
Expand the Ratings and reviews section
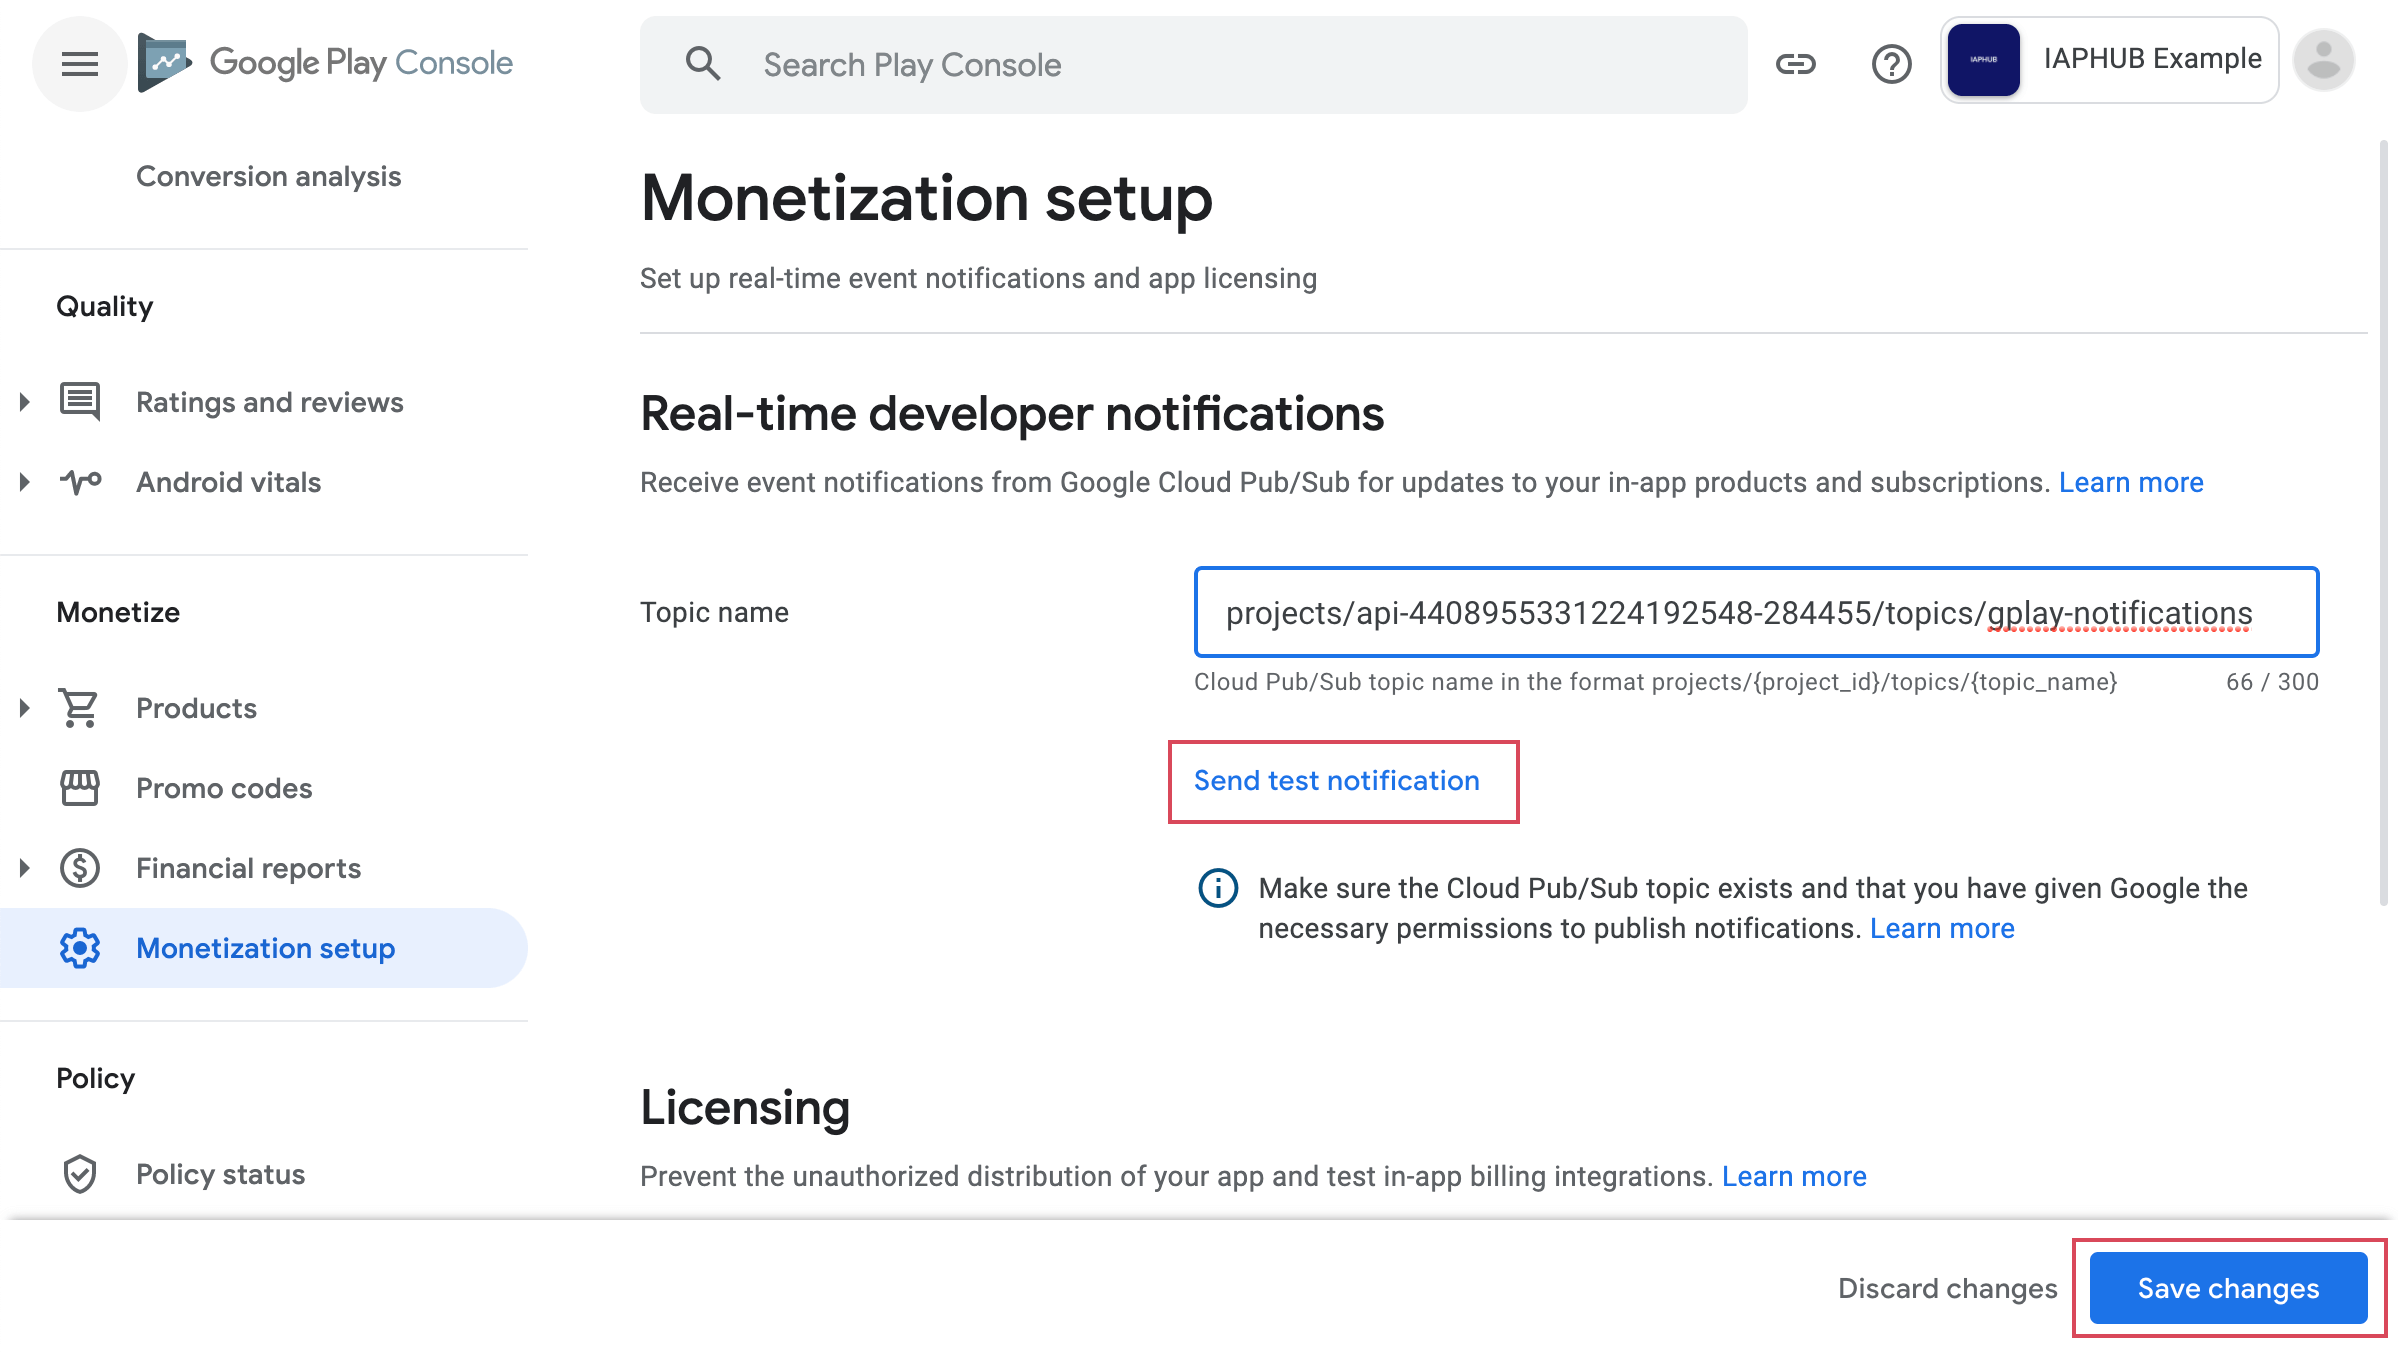(x=25, y=402)
